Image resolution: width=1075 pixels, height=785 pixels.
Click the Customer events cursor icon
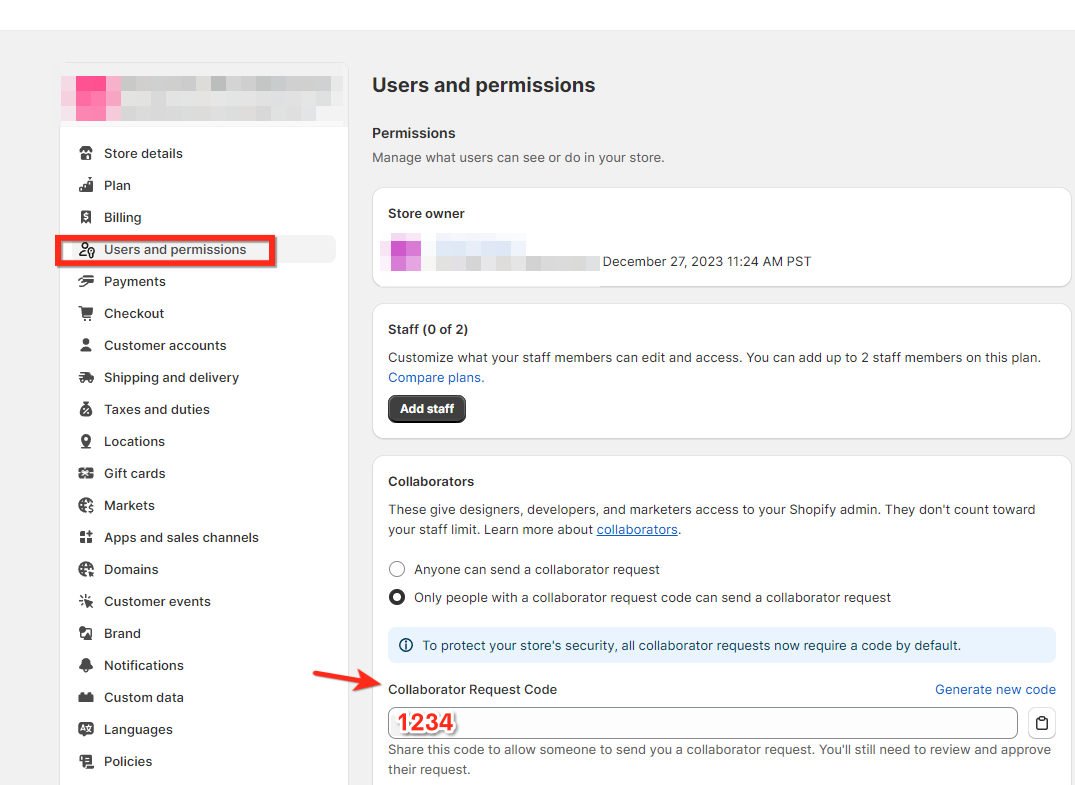(x=86, y=602)
